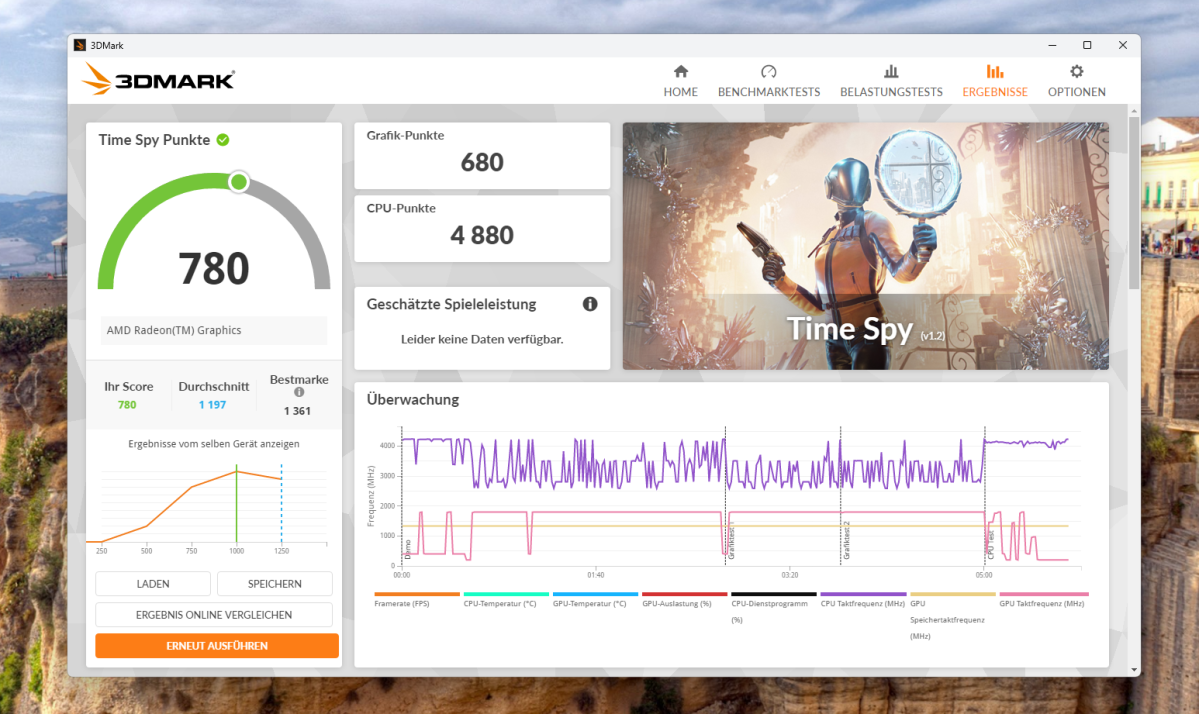Toggle Framerate (FPS) legend entry
This screenshot has width=1199, height=714.
point(417,600)
